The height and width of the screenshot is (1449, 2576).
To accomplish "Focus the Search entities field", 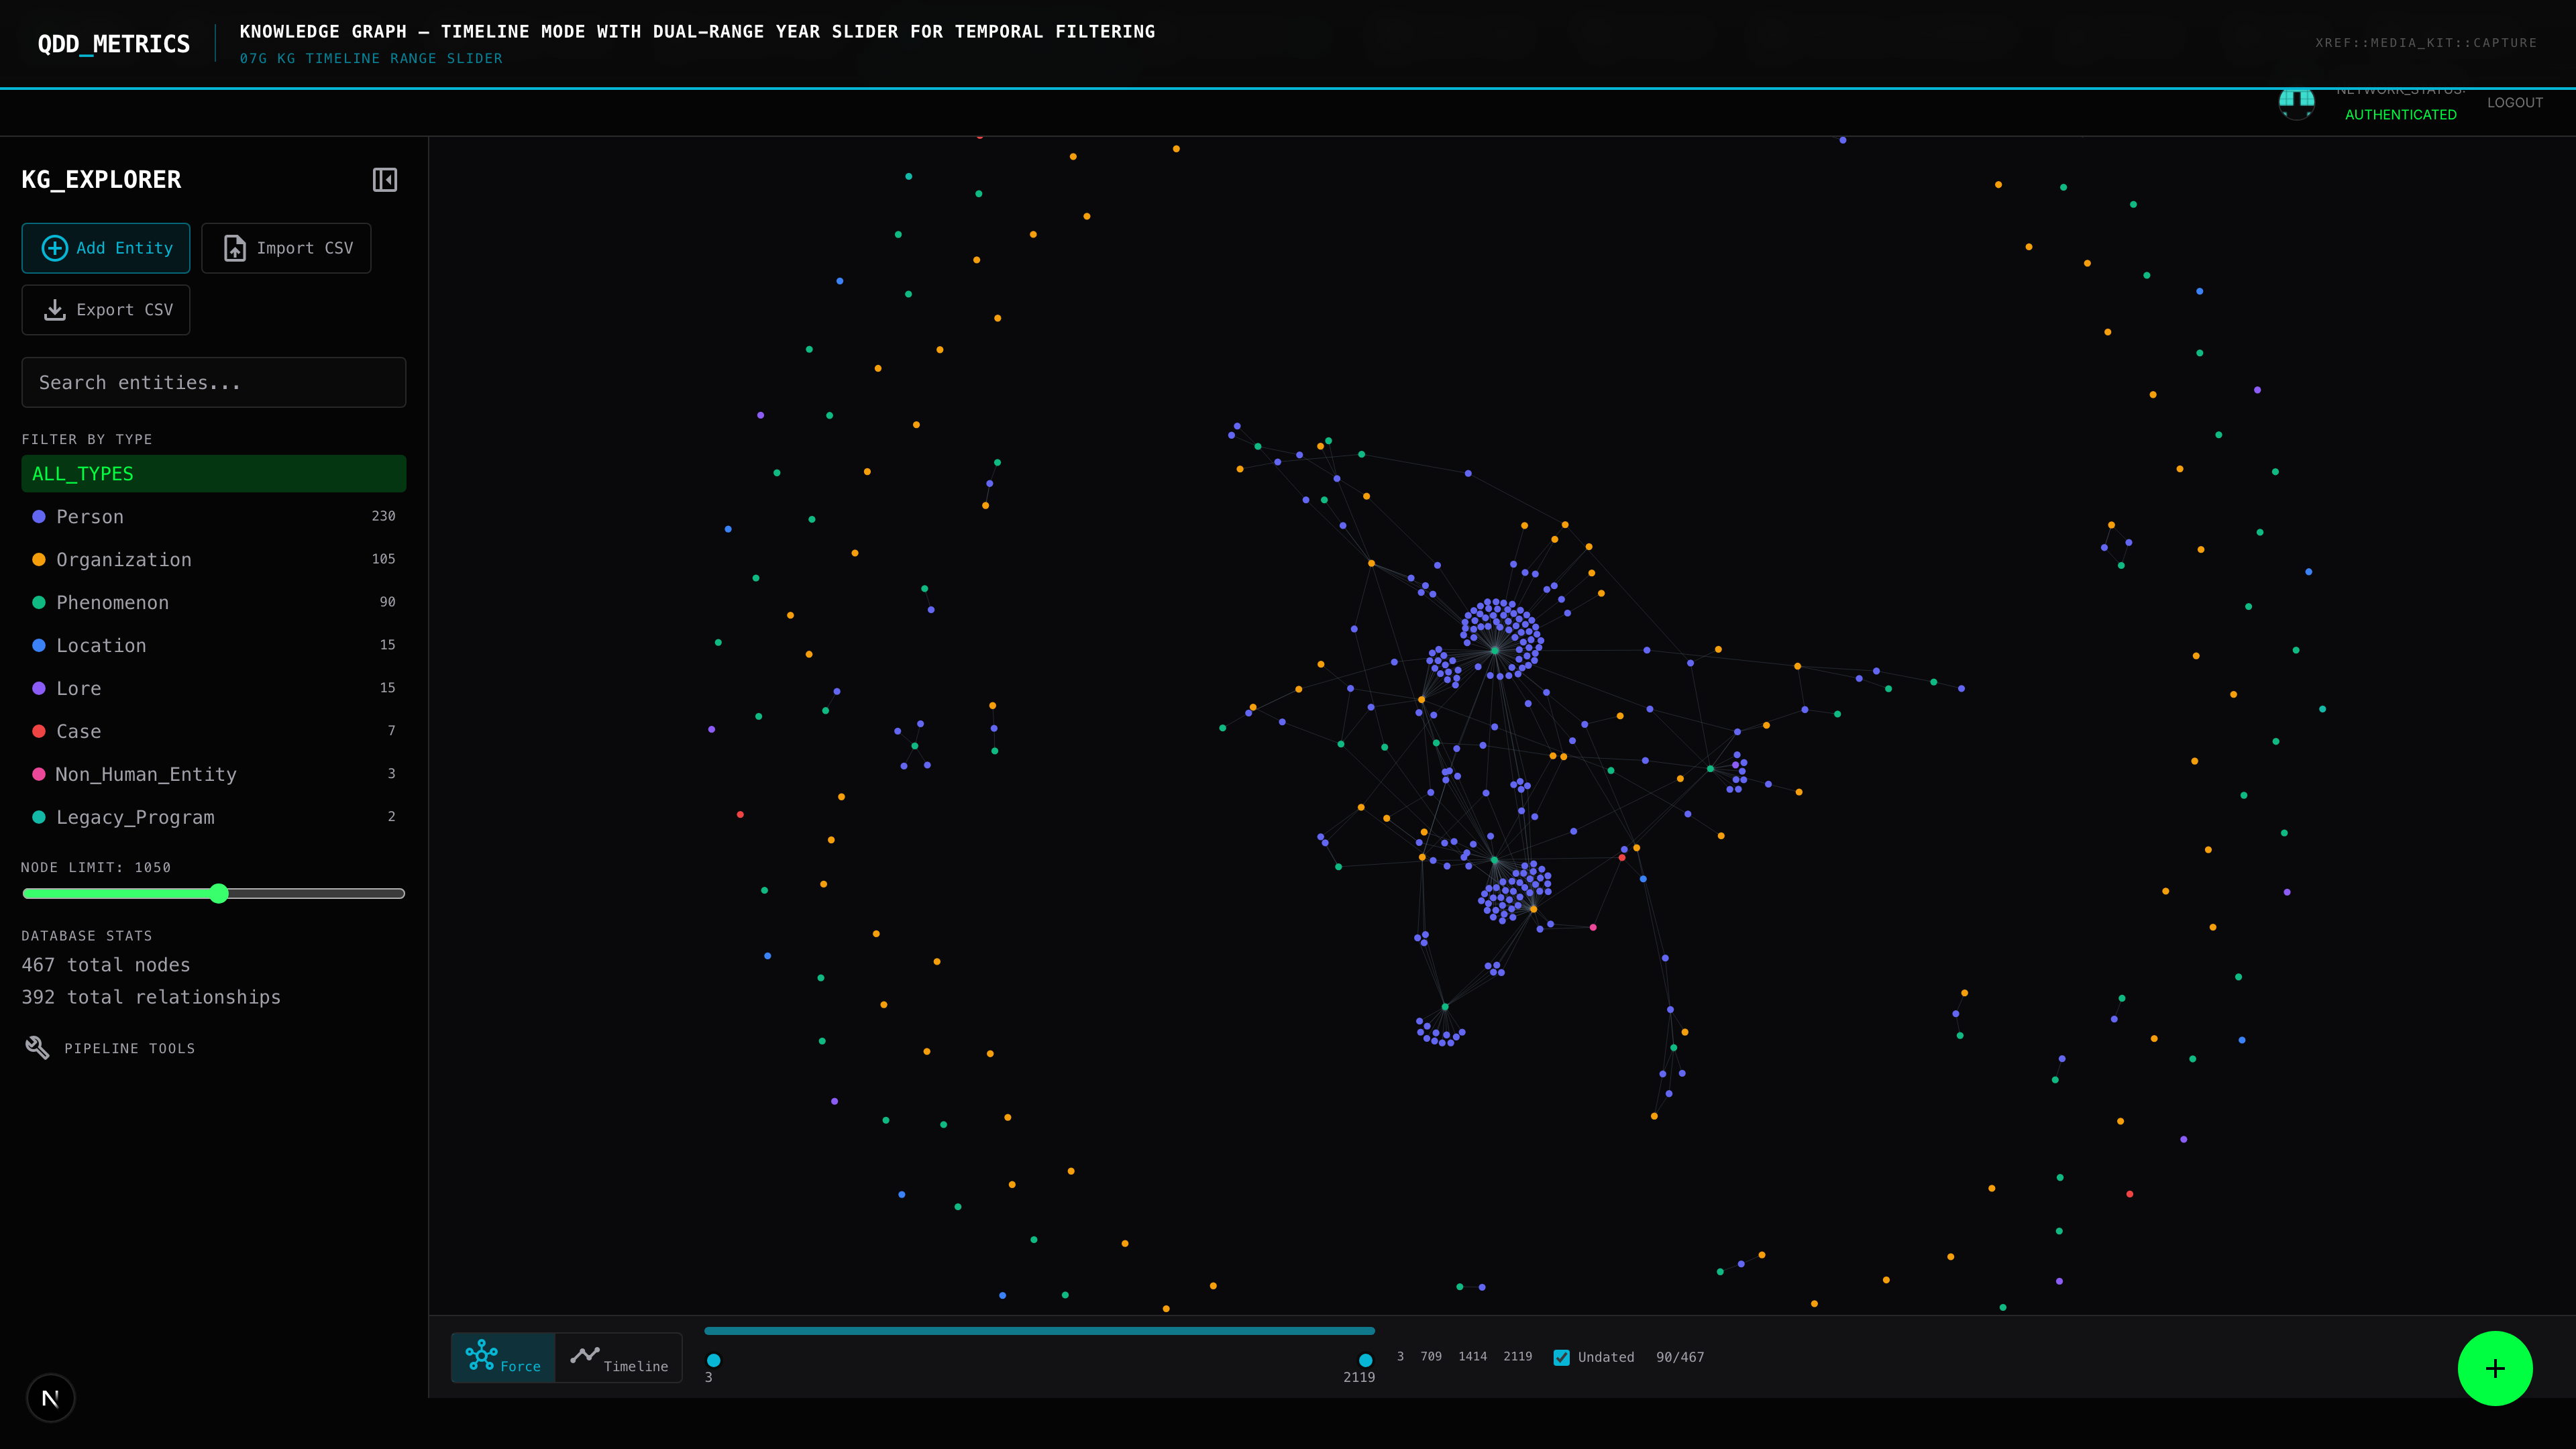I will [x=213, y=382].
